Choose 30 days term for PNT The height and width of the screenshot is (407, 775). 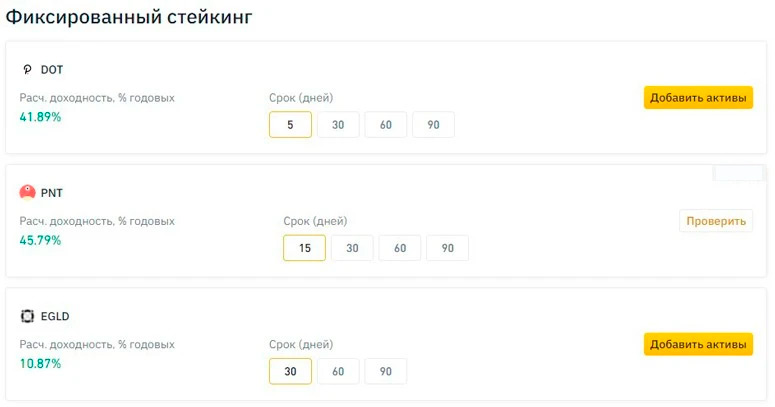point(352,248)
